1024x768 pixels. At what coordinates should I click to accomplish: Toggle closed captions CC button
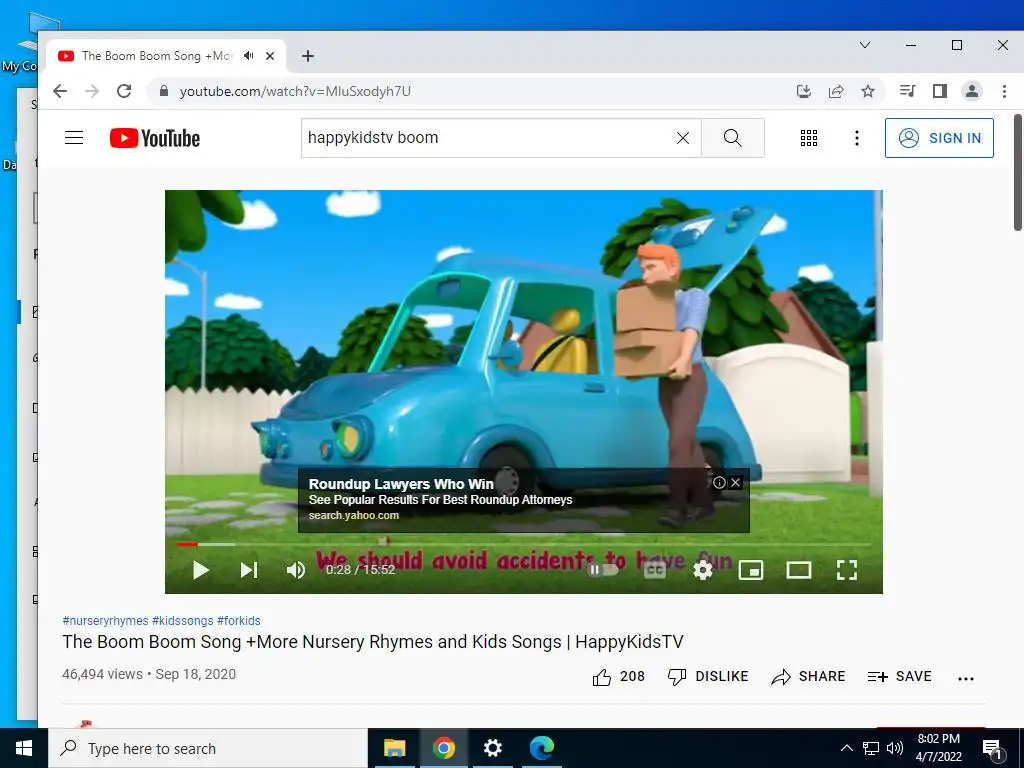pos(654,570)
